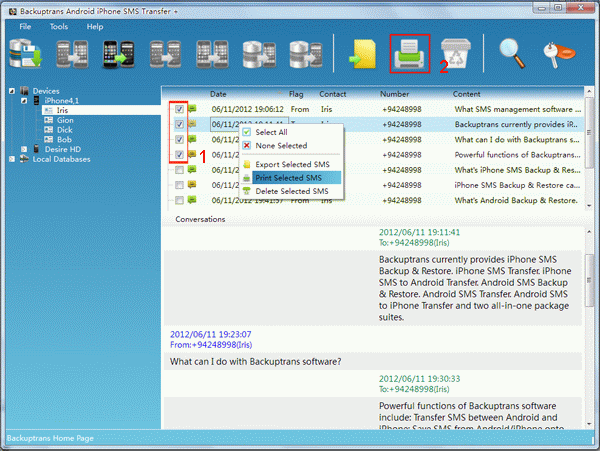This screenshot has width=600, height=451.
Task: Click the Flag column header
Action: point(296,94)
